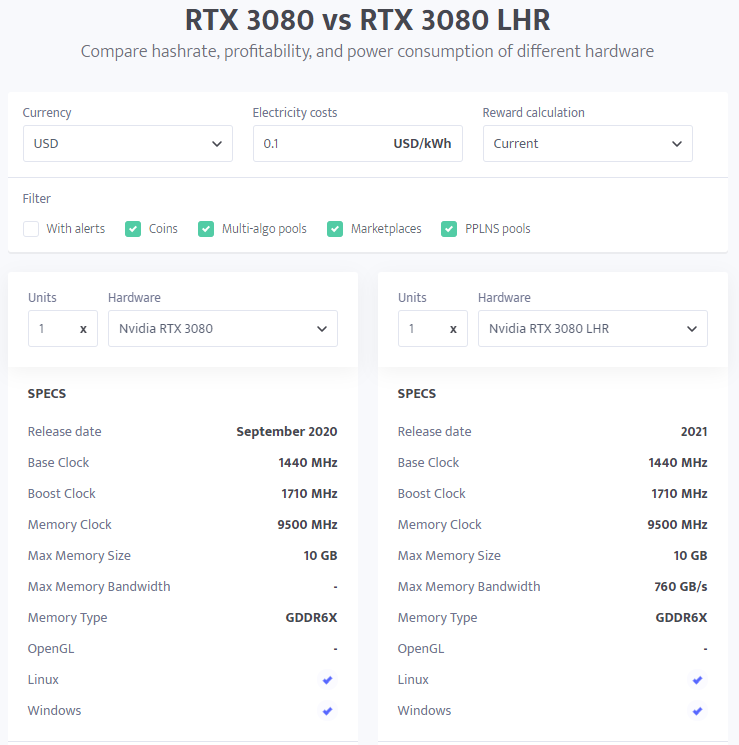
Task: Open the Reward calculation Current dropdown
Action: click(588, 143)
